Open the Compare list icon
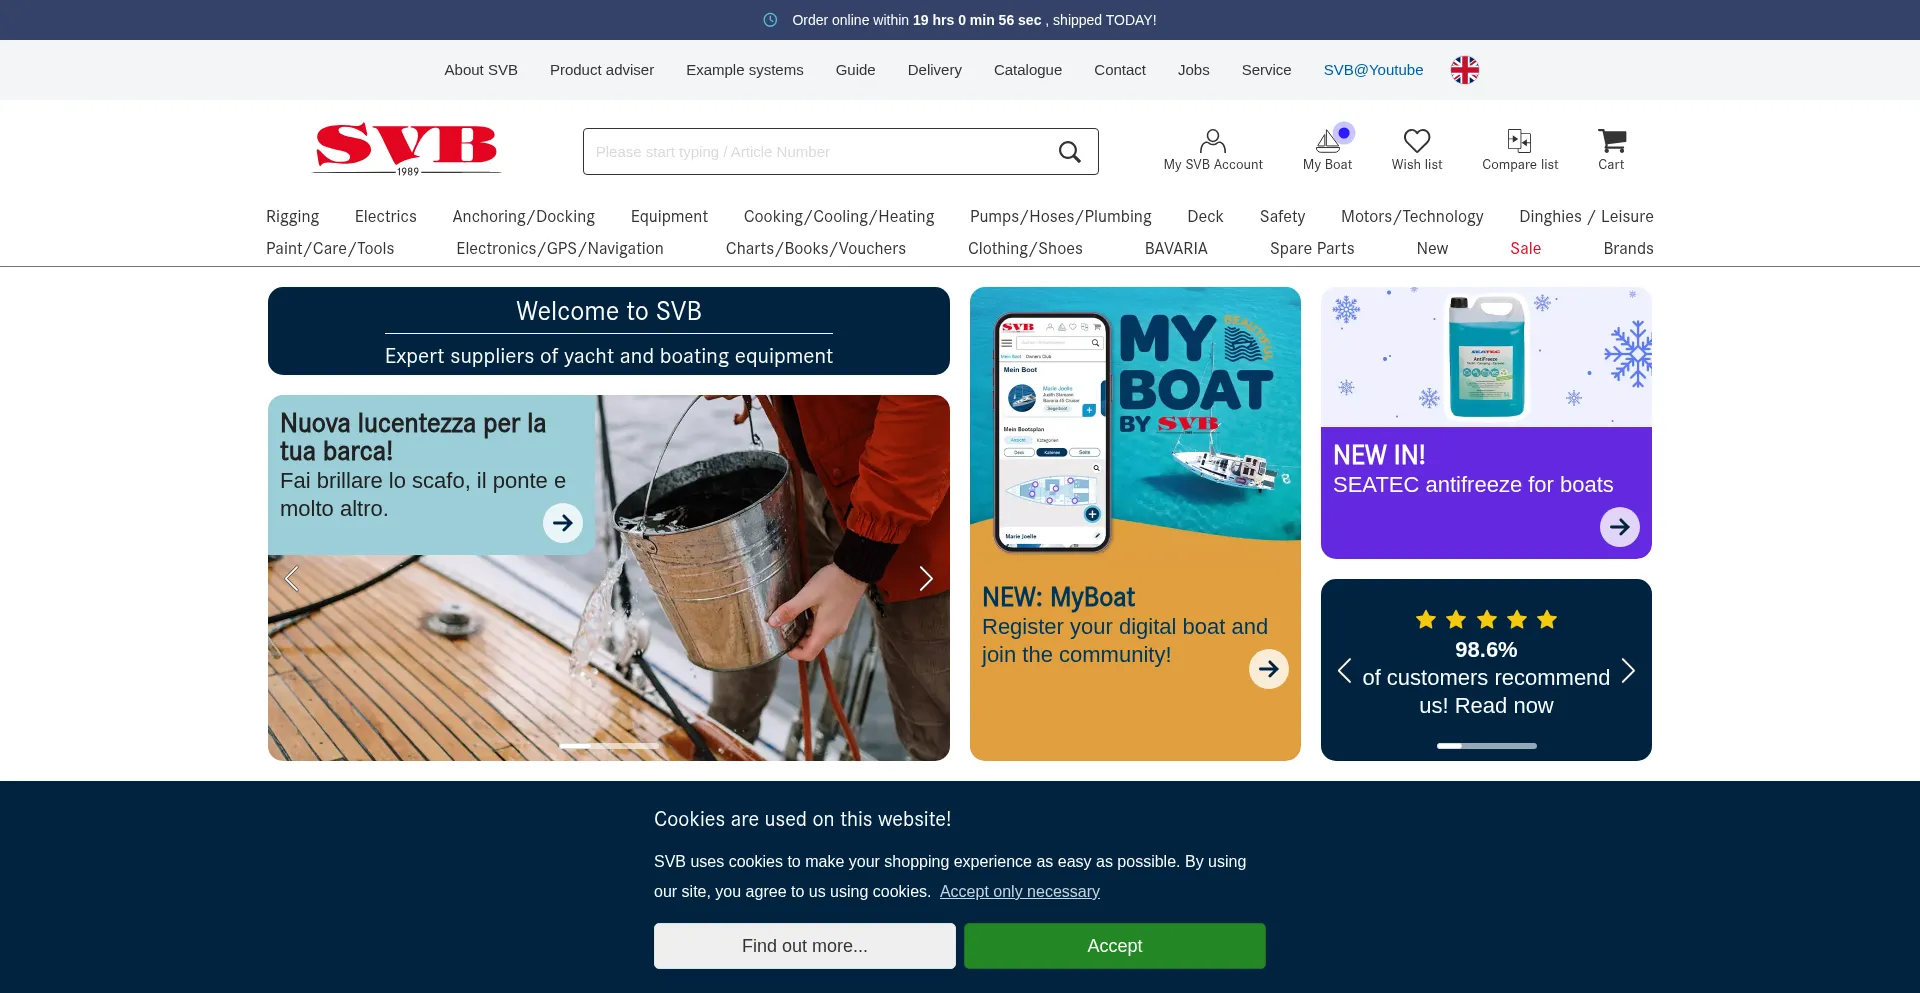The height and width of the screenshot is (993, 1920). pos(1519,140)
